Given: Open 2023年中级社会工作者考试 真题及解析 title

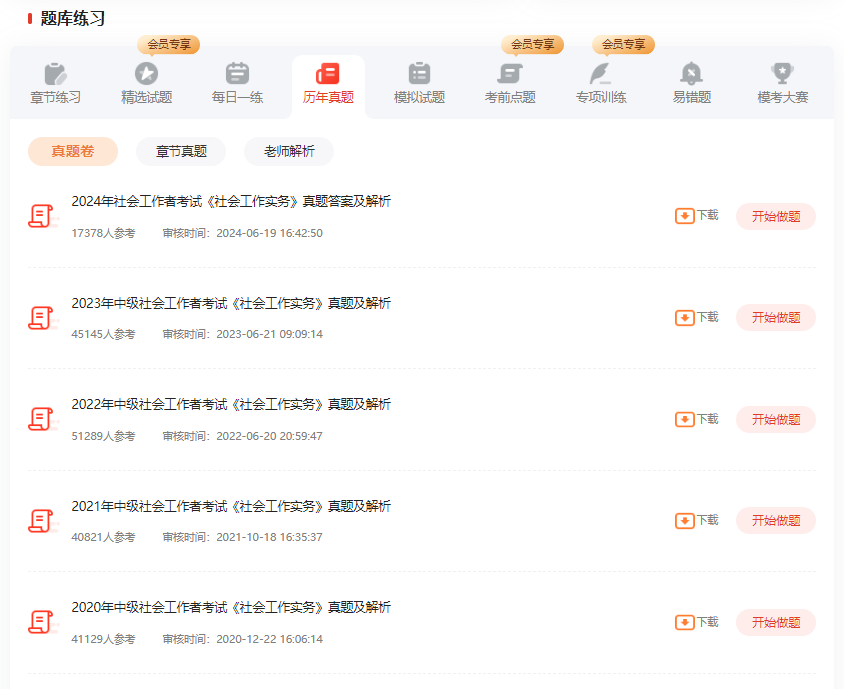Looking at the screenshot, I should click(231, 303).
